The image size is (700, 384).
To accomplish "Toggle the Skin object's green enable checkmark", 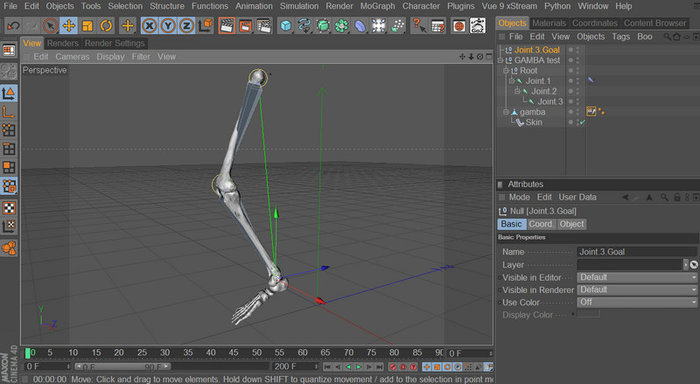I will tap(583, 122).
